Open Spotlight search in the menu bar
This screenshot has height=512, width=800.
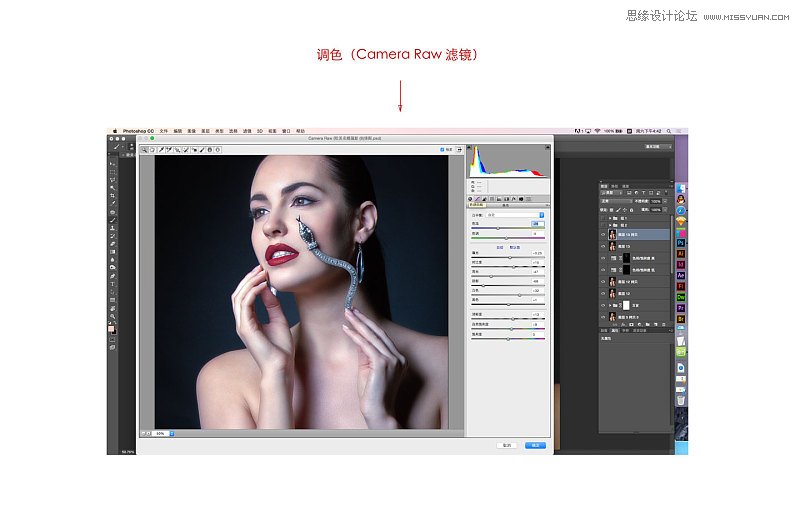tap(668, 130)
